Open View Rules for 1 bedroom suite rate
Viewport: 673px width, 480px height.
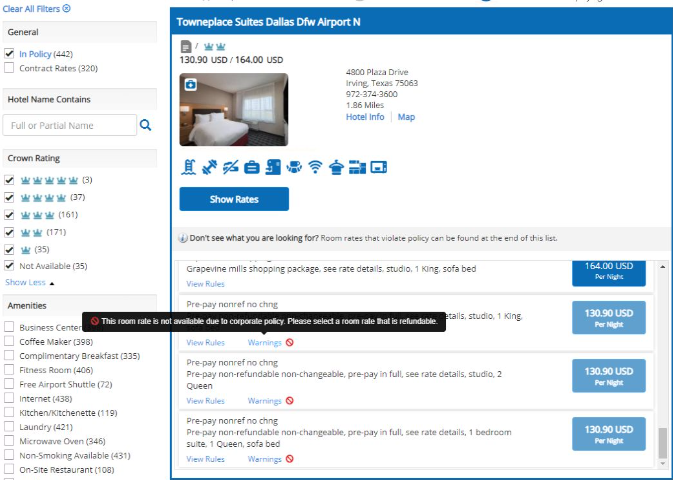[x=205, y=459]
